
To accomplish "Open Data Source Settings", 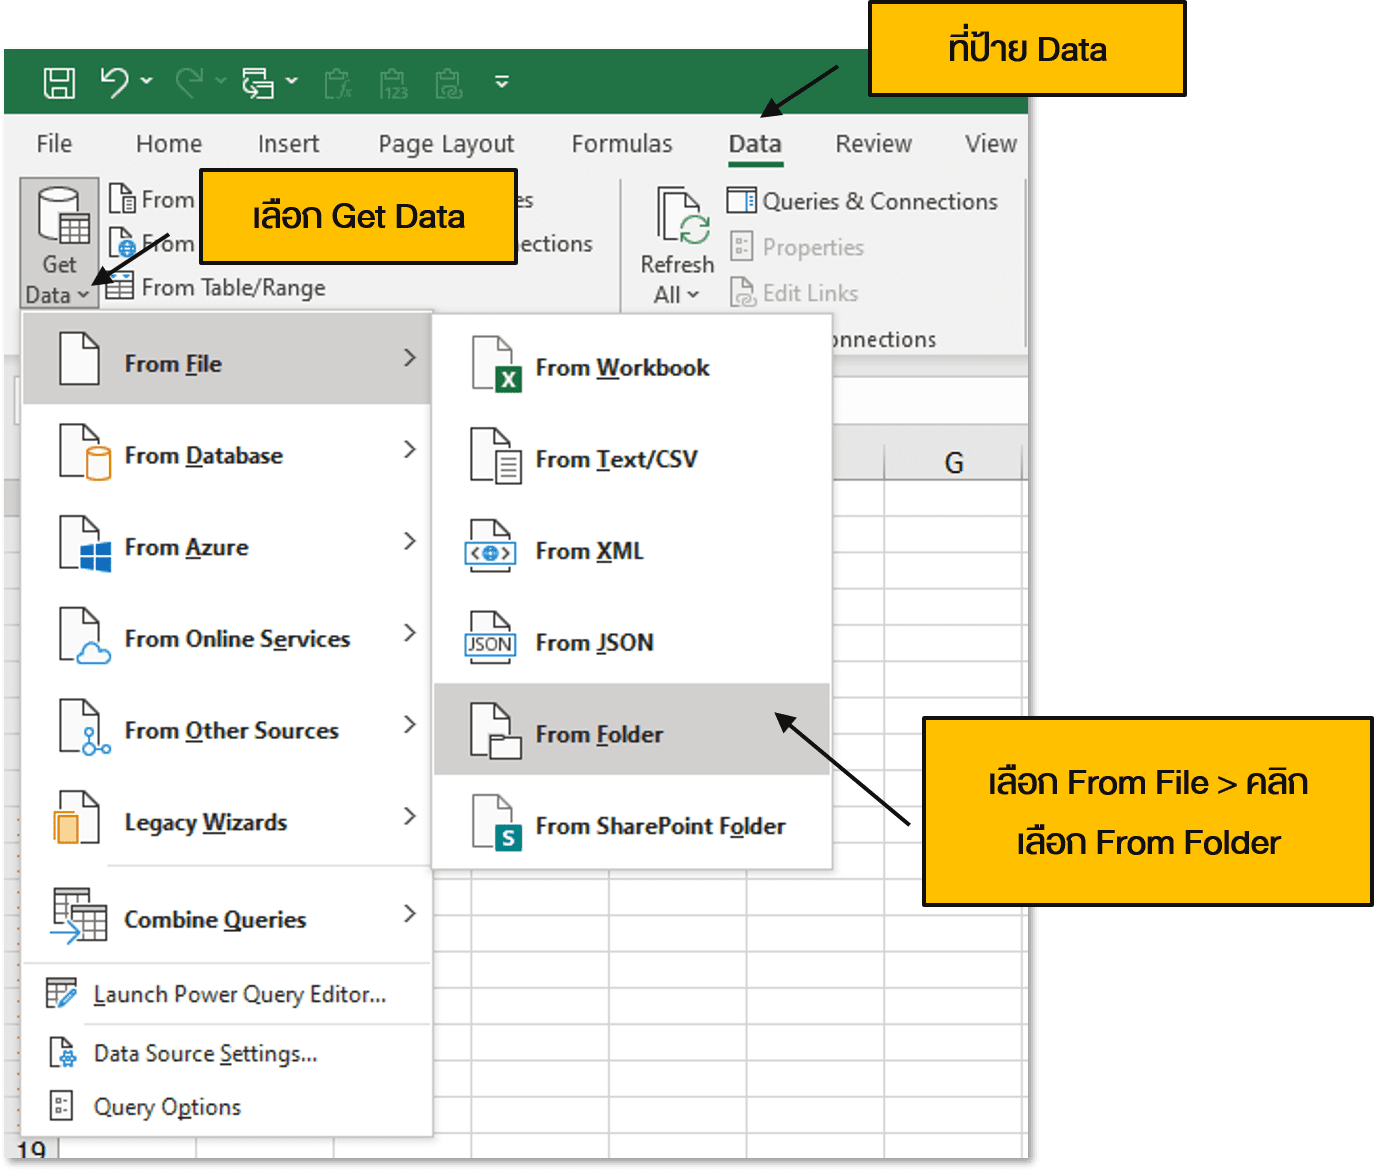I will point(205,1053).
